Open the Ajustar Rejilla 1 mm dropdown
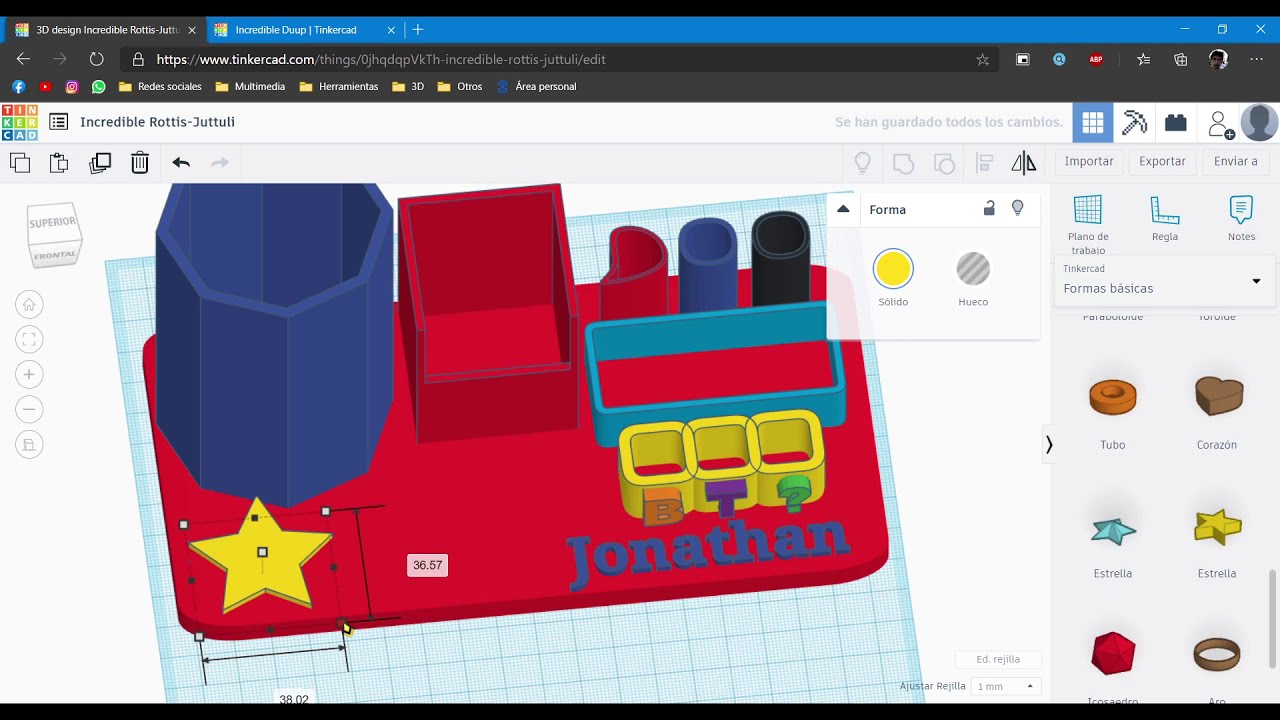The image size is (1280, 720). pyautogui.click(x=1006, y=686)
